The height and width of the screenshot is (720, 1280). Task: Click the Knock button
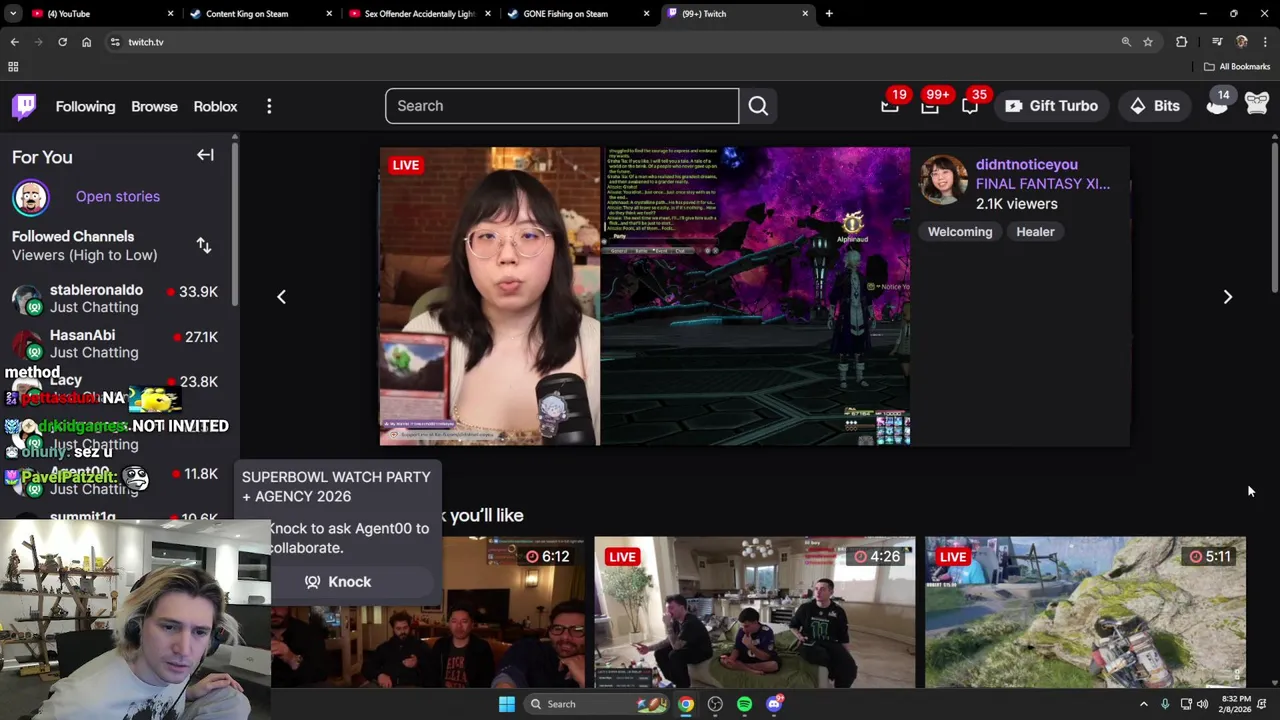338,582
